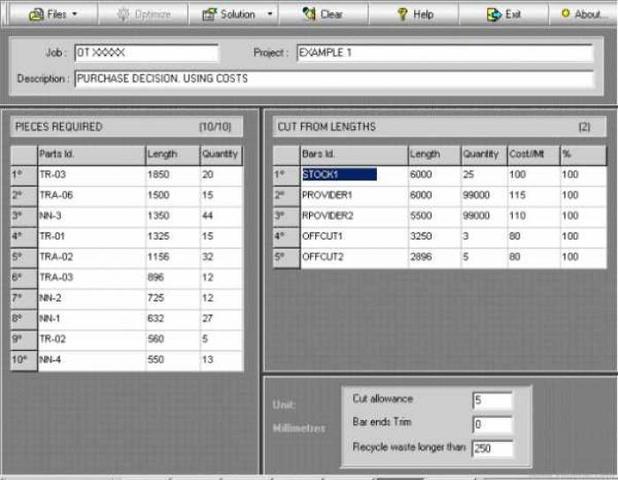Image resolution: width=618 pixels, height=480 pixels.
Task: Click Pieces Required Quantity column header
Action: point(221,155)
